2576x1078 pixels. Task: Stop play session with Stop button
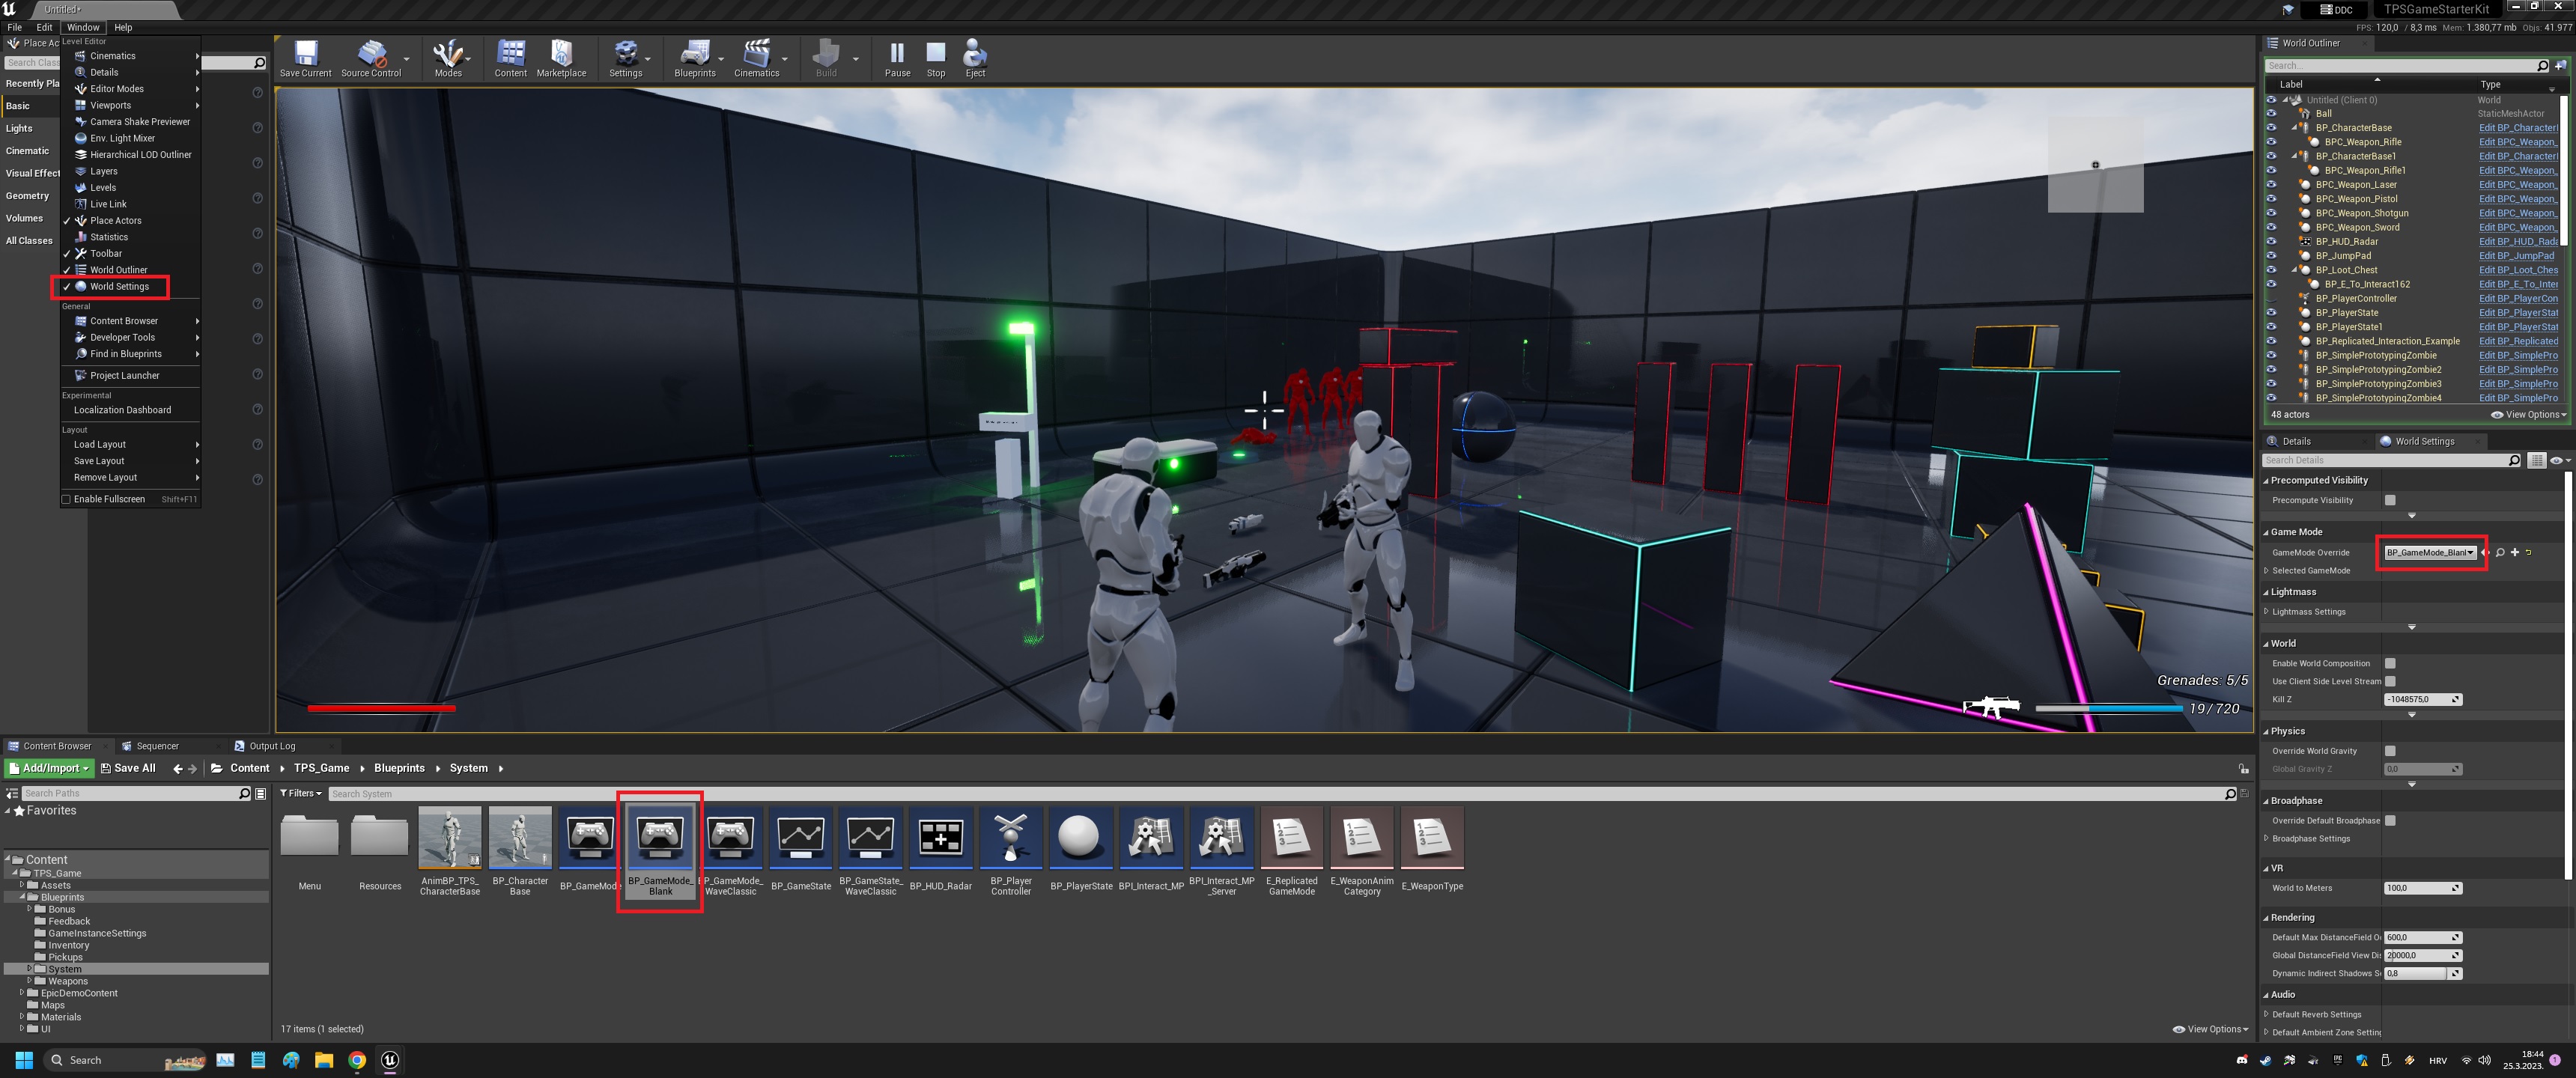click(x=935, y=58)
